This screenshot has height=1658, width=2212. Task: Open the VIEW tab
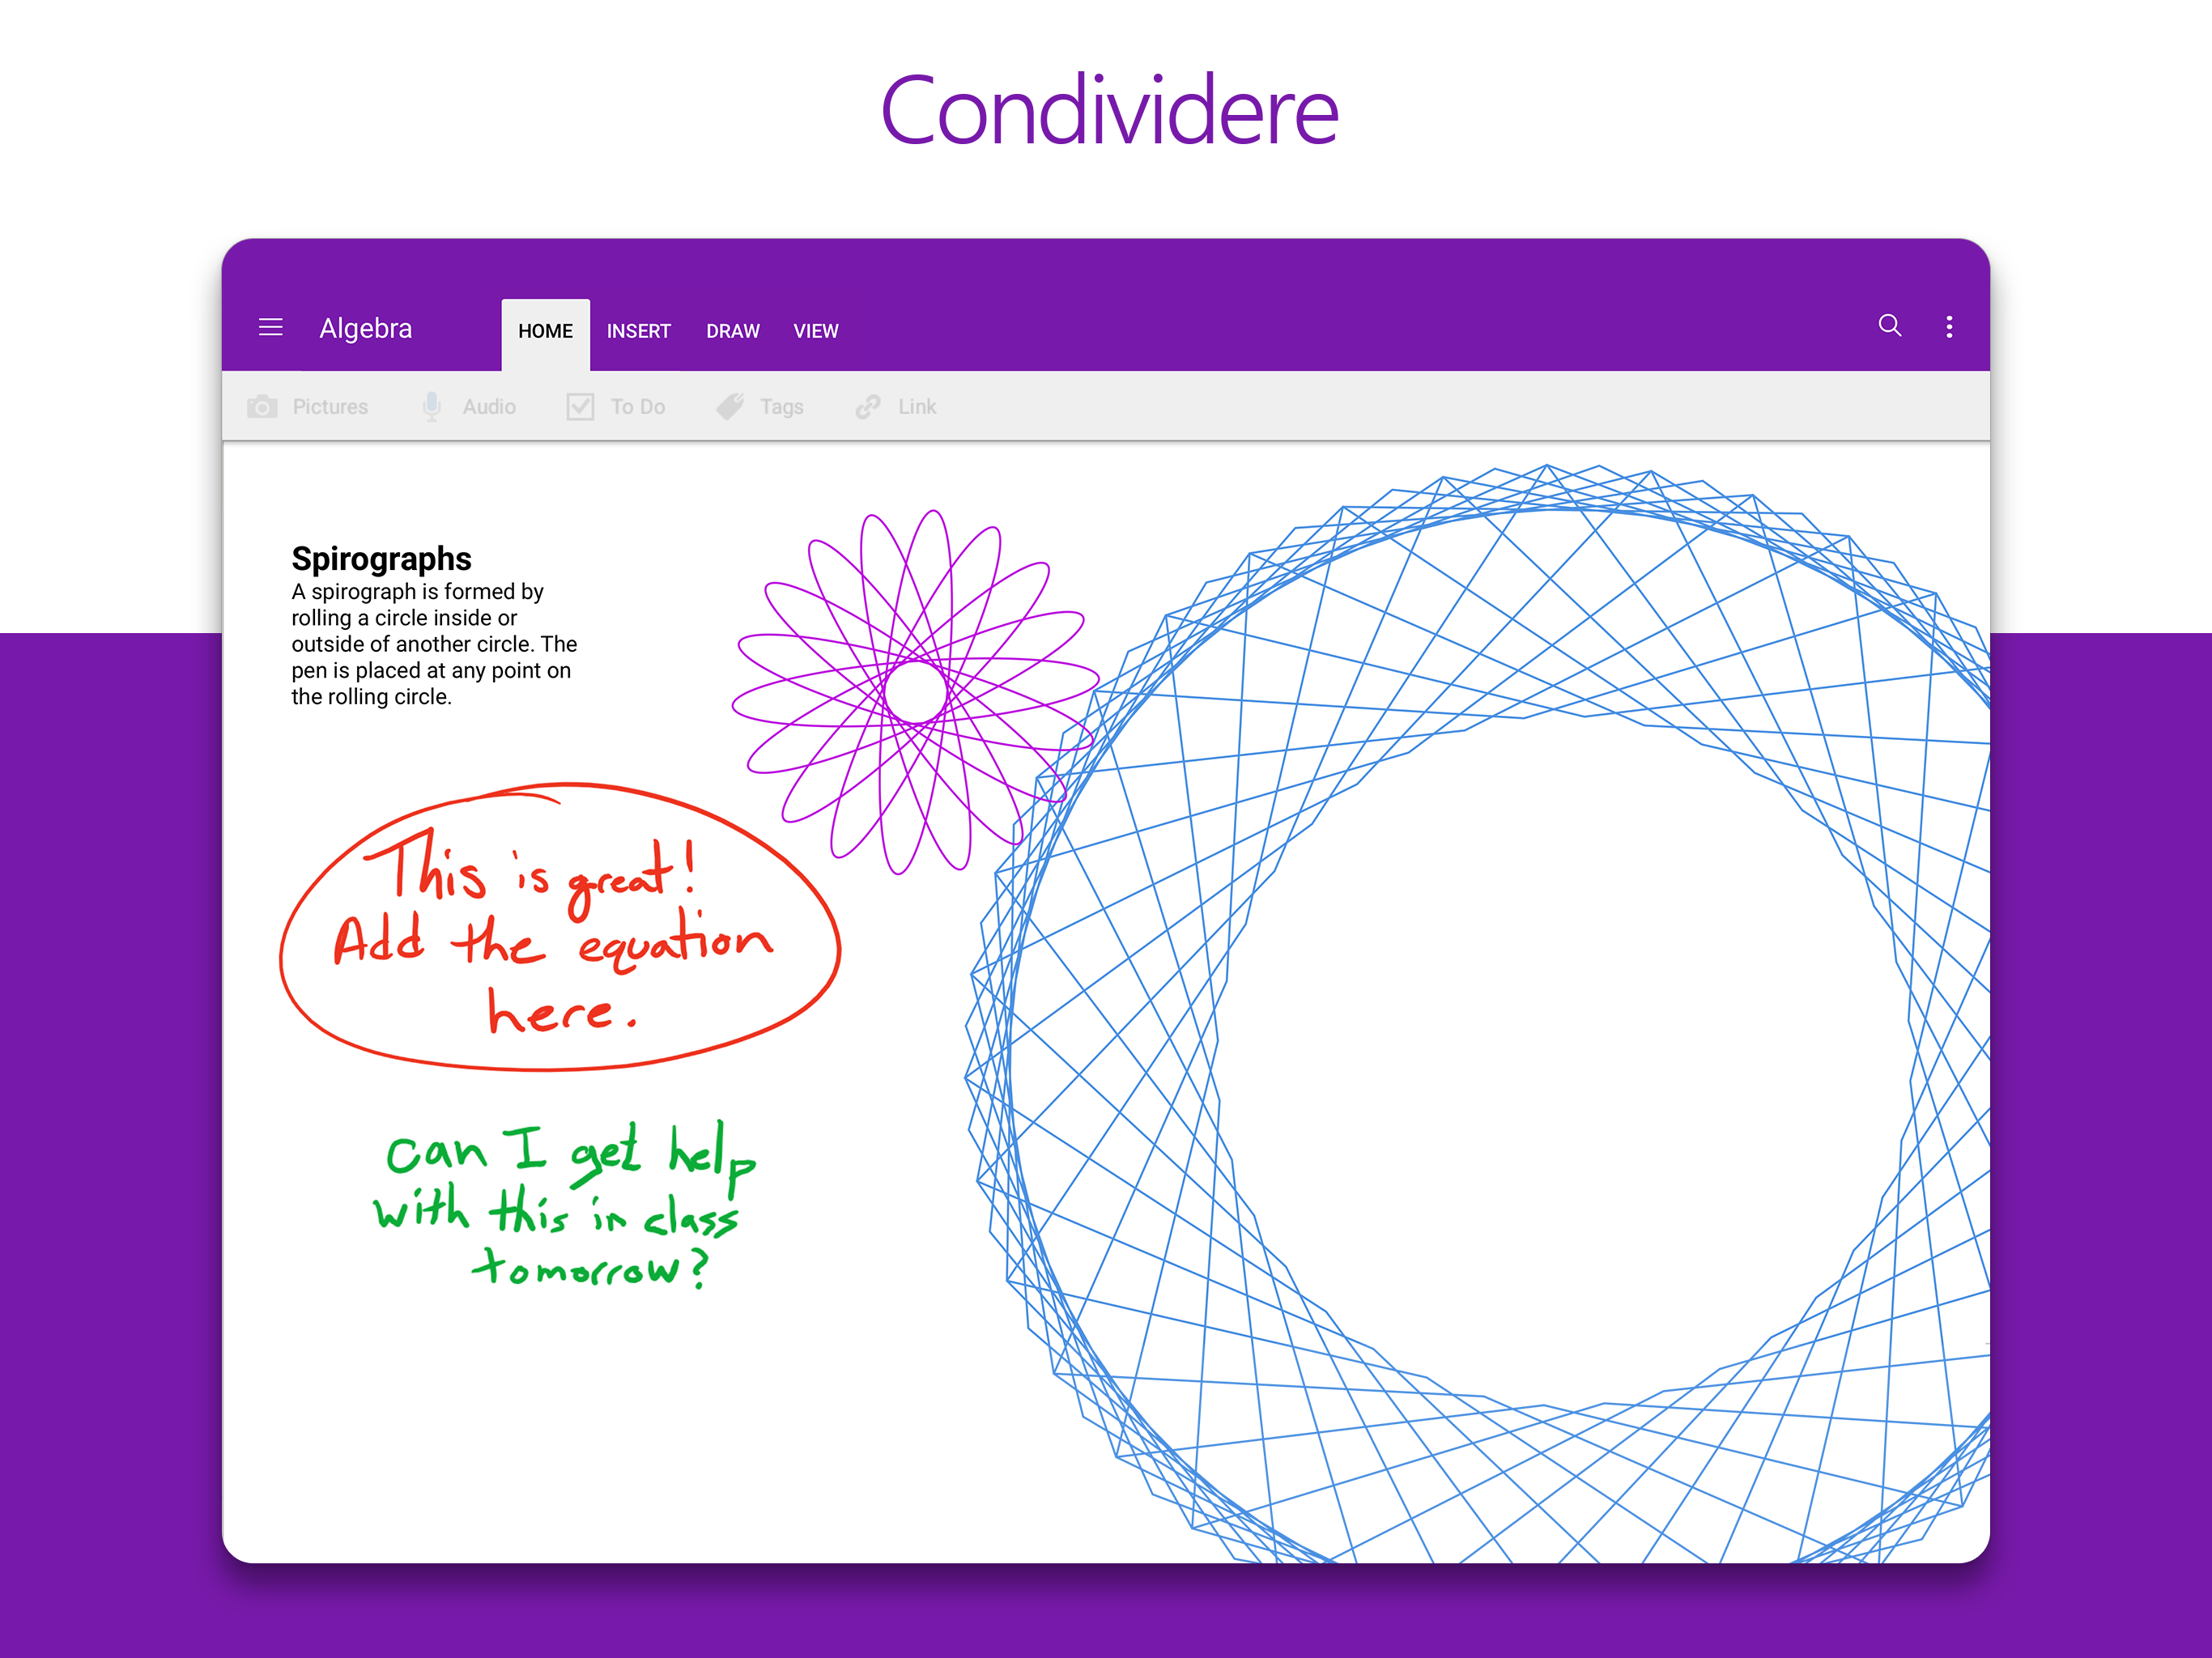pos(815,332)
